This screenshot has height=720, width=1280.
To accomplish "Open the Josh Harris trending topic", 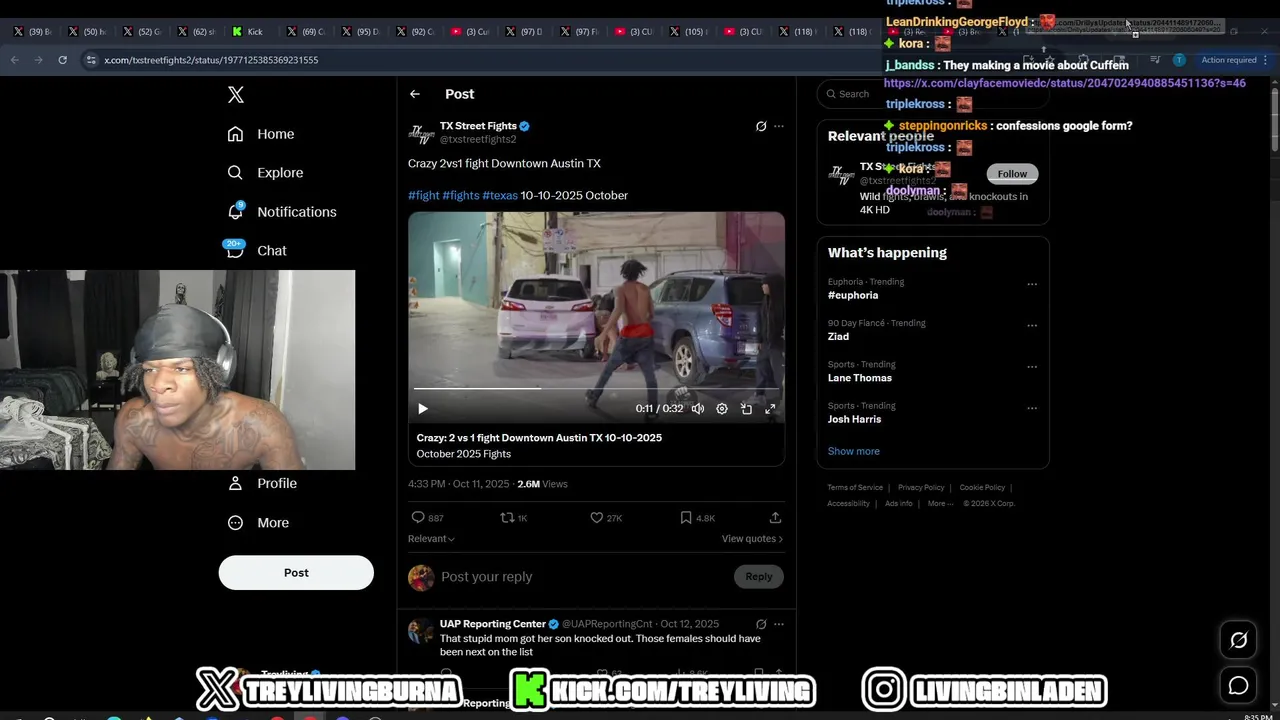I will (854, 419).
